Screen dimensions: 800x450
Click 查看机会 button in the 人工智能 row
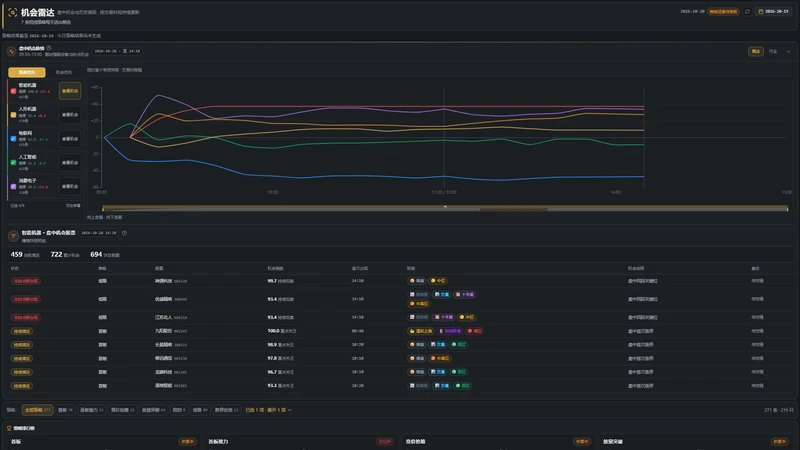(70, 162)
